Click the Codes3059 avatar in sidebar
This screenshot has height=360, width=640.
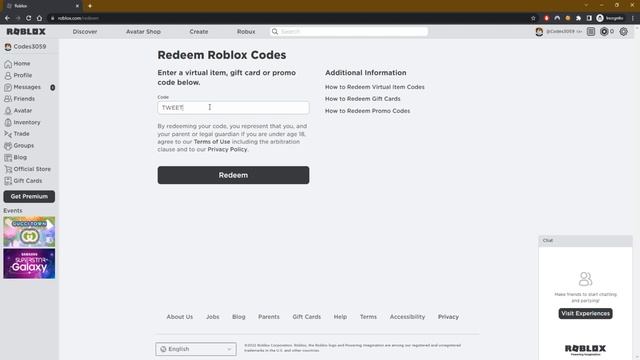click(x=8, y=47)
